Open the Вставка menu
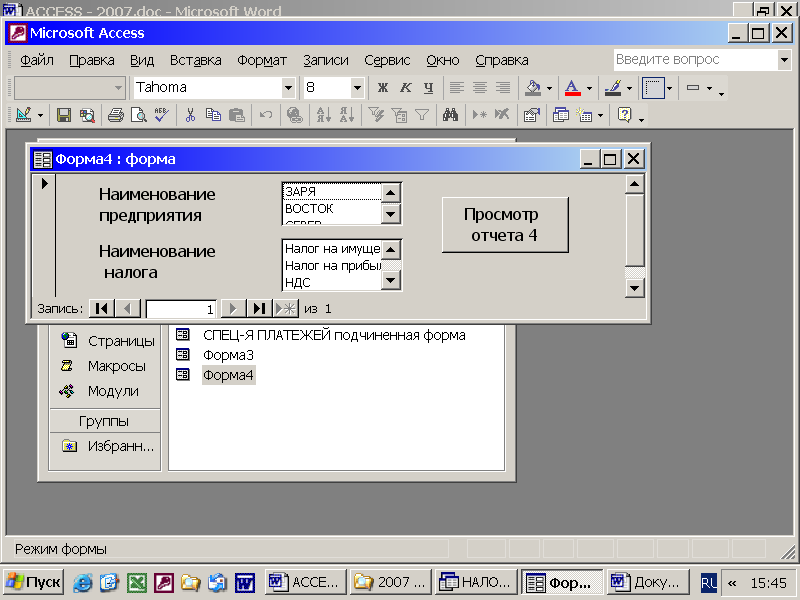Viewport: 800px width, 600px height. tap(195, 60)
